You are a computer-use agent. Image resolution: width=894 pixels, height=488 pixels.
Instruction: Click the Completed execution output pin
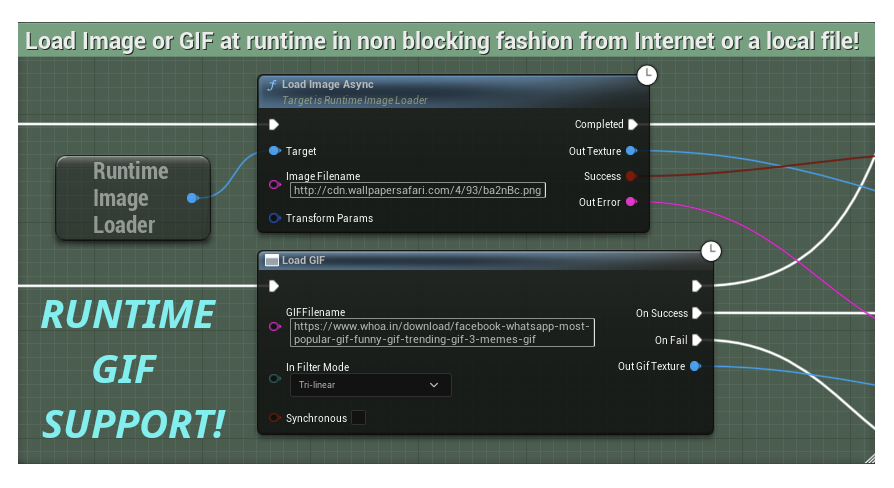(x=633, y=124)
